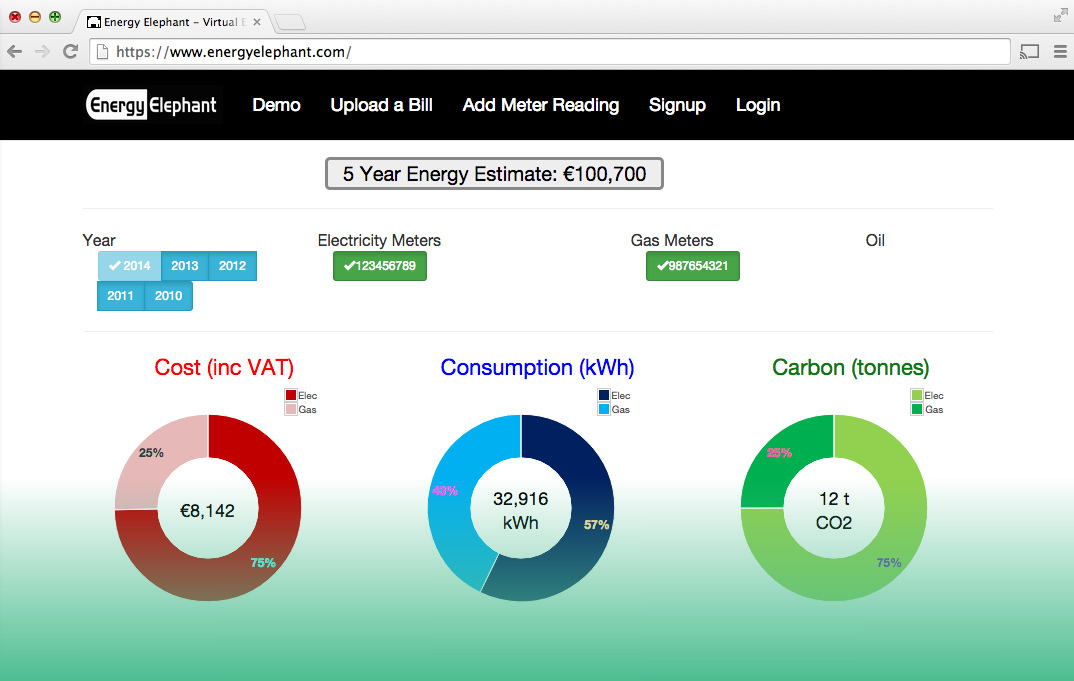Reload the page with the refresh icon
Image resolution: width=1074 pixels, height=681 pixels.
coord(70,52)
